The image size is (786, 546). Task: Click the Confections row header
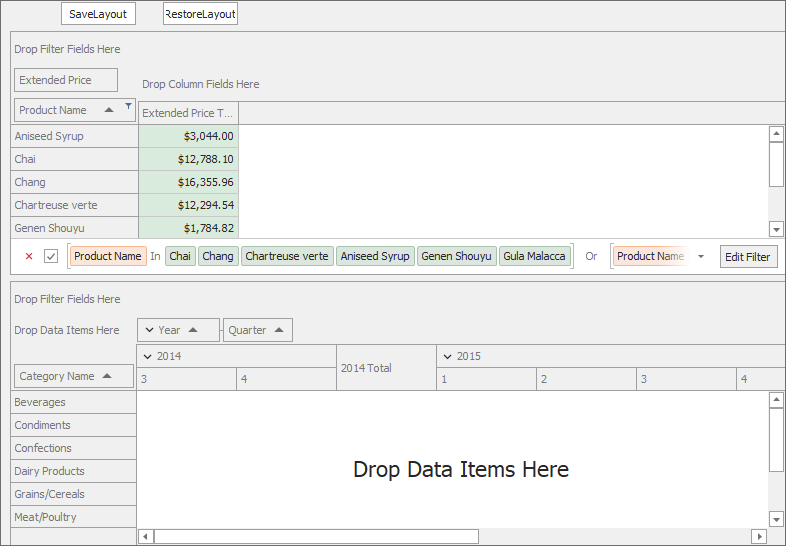73,449
